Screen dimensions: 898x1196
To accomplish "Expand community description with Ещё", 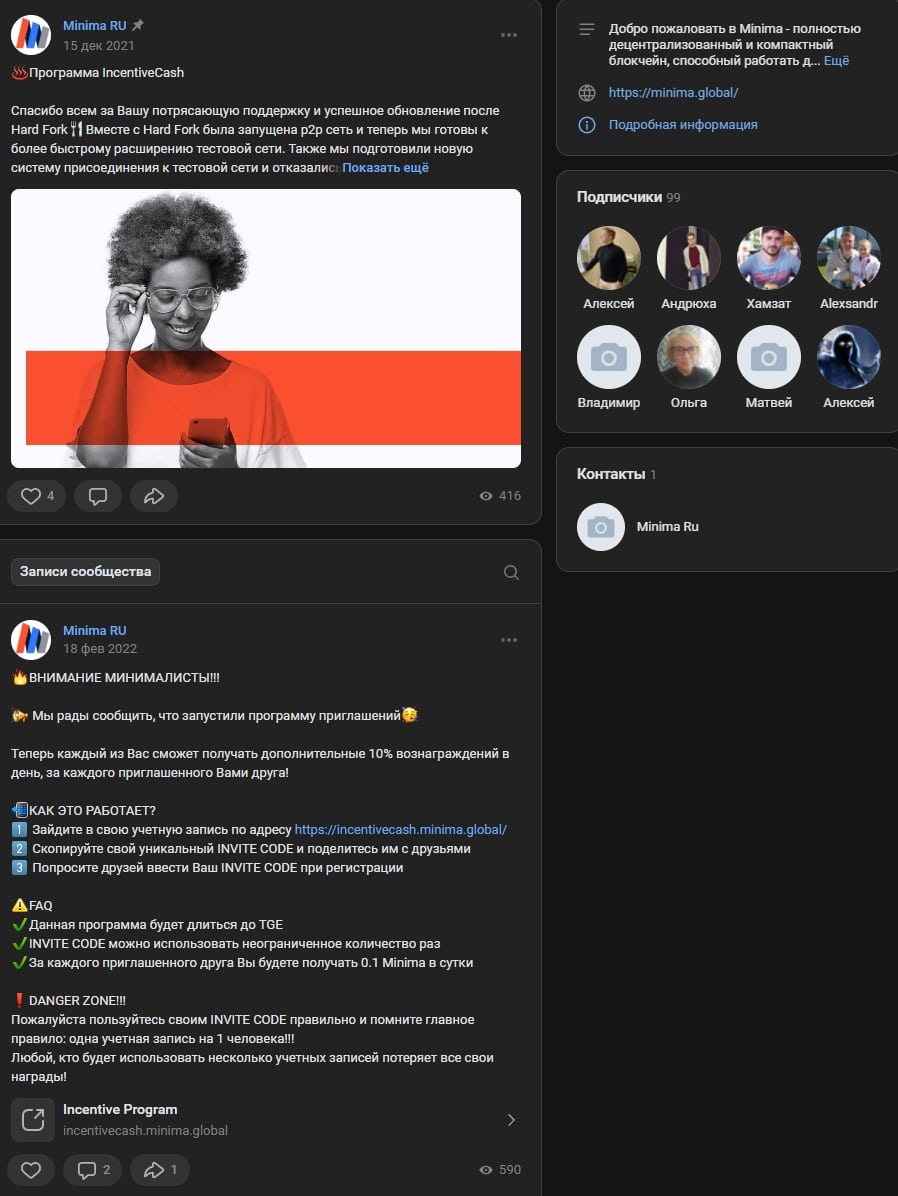I will pyautogui.click(x=836, y=61).
